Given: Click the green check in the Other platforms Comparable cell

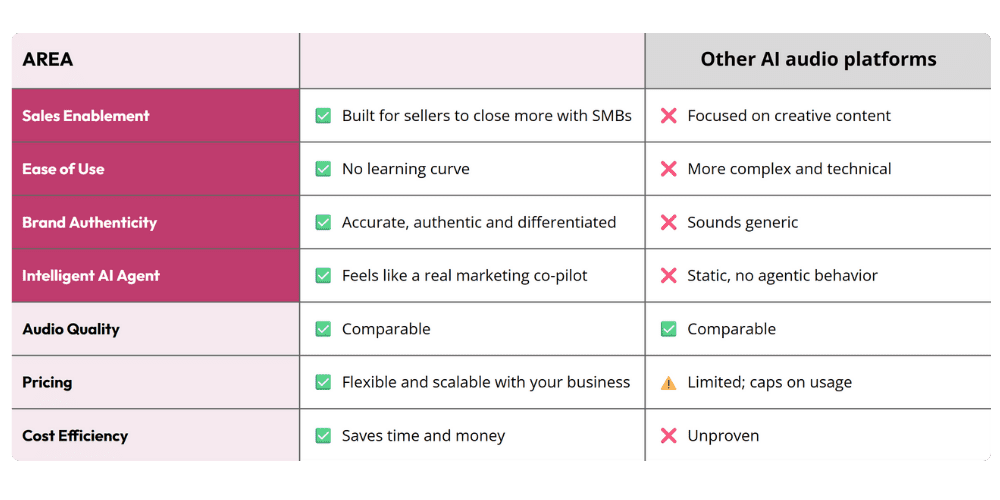Looking at the screenshot, I should [668, 329].
